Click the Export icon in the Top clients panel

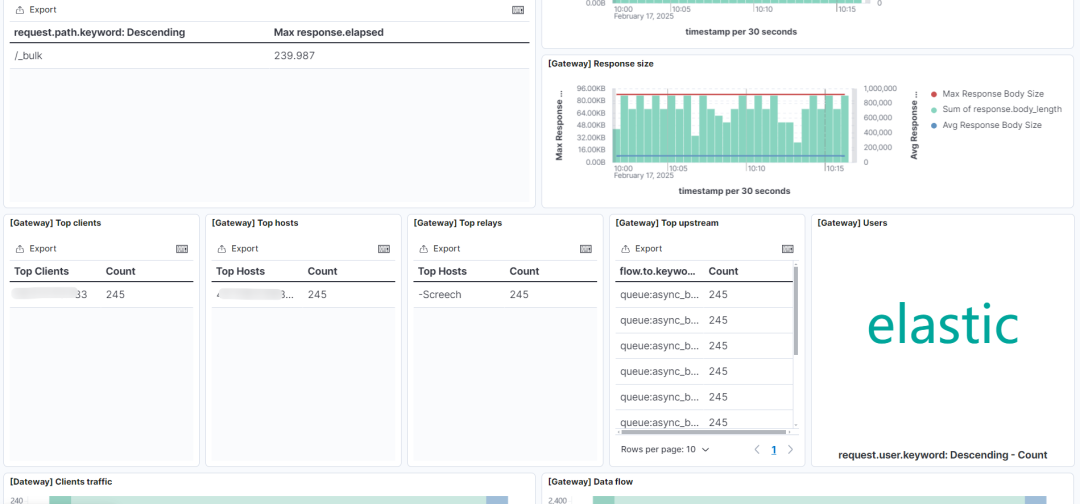(x=20, y=249)
